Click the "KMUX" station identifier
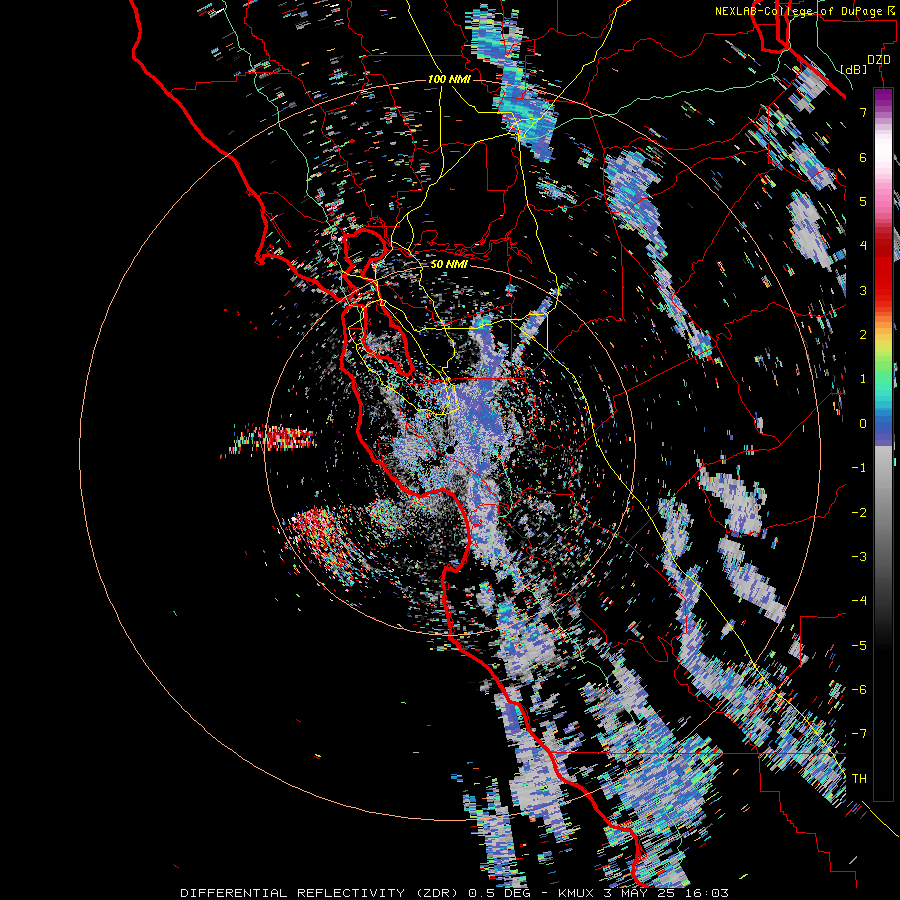Screen dimensions: 900x900 click(576, 893)
